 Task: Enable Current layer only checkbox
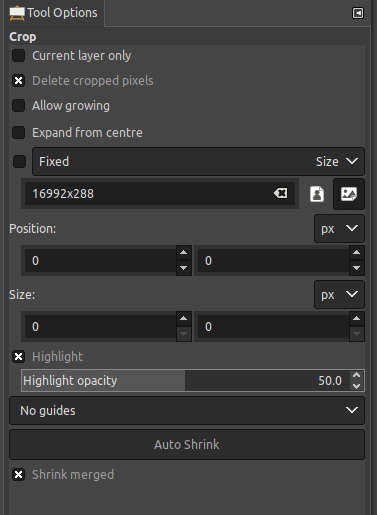pos(19,56)
